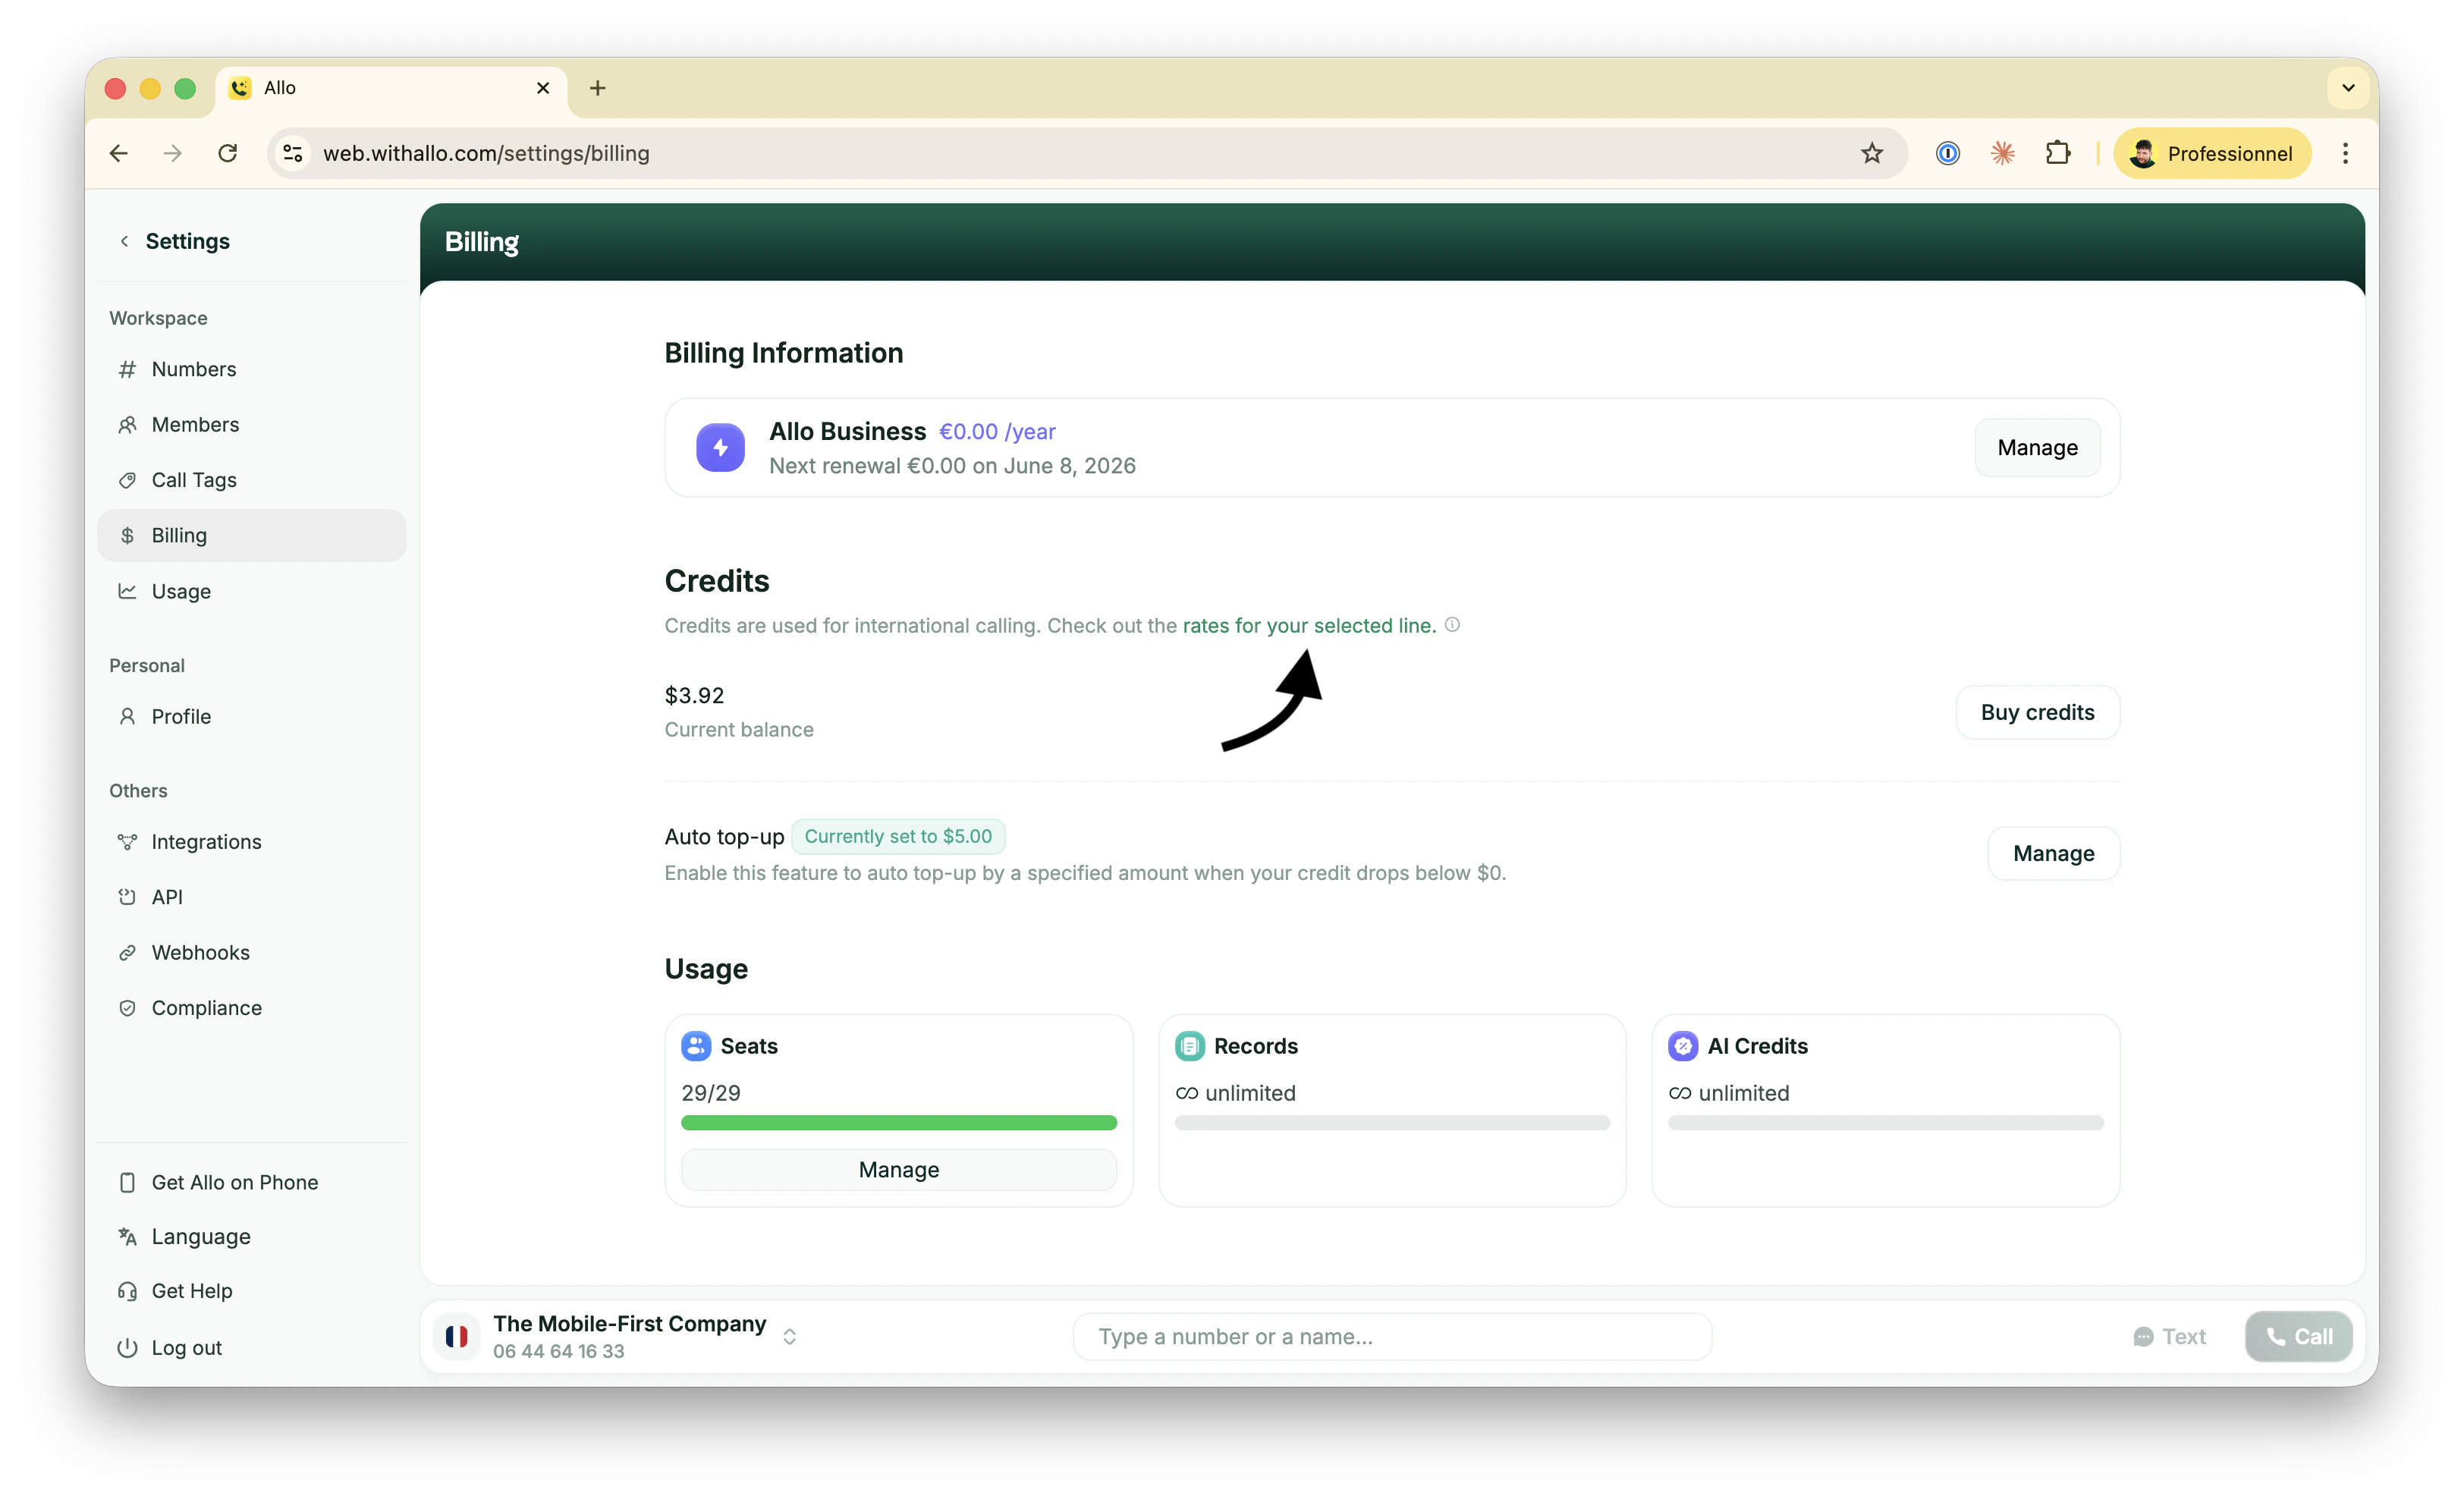The height and width of the screenshot is (1499, 2464).
Task: Focus the Type a number or name field
Action: tap(1392, 1336)
